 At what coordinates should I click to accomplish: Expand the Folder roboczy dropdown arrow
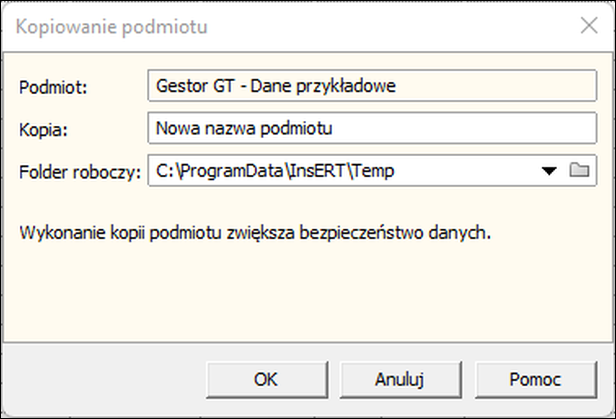[549, 171]
